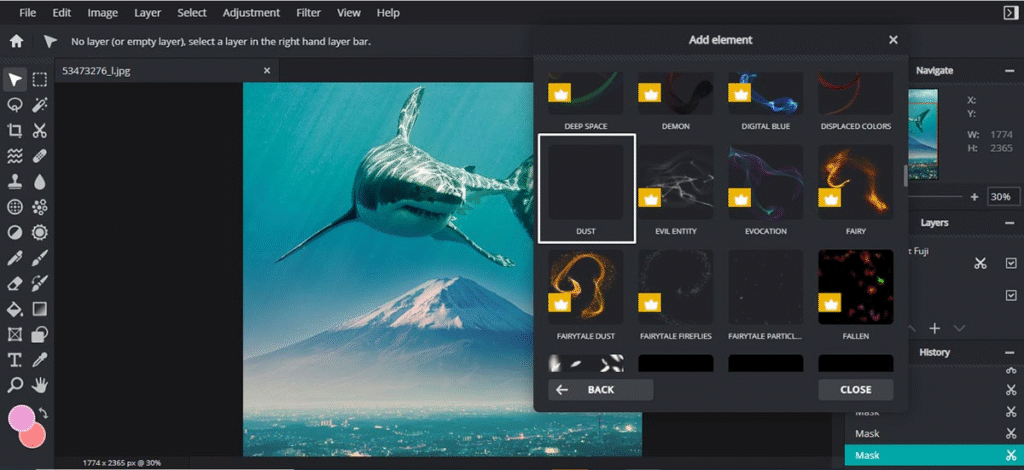Select the Crop tool

(15, 130)
